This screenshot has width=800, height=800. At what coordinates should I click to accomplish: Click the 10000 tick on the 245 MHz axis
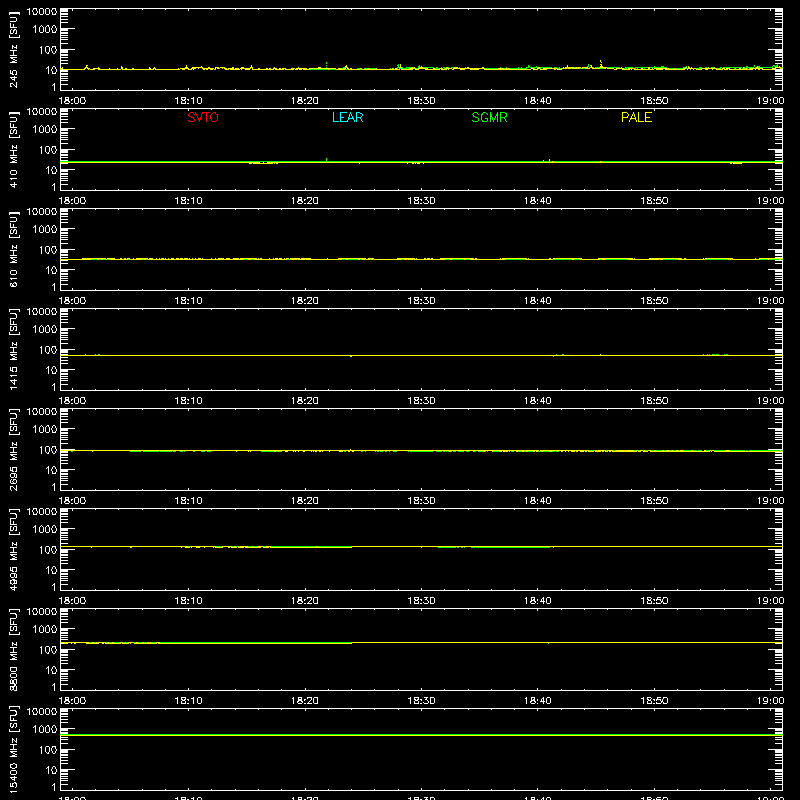(x=42, y=12)
